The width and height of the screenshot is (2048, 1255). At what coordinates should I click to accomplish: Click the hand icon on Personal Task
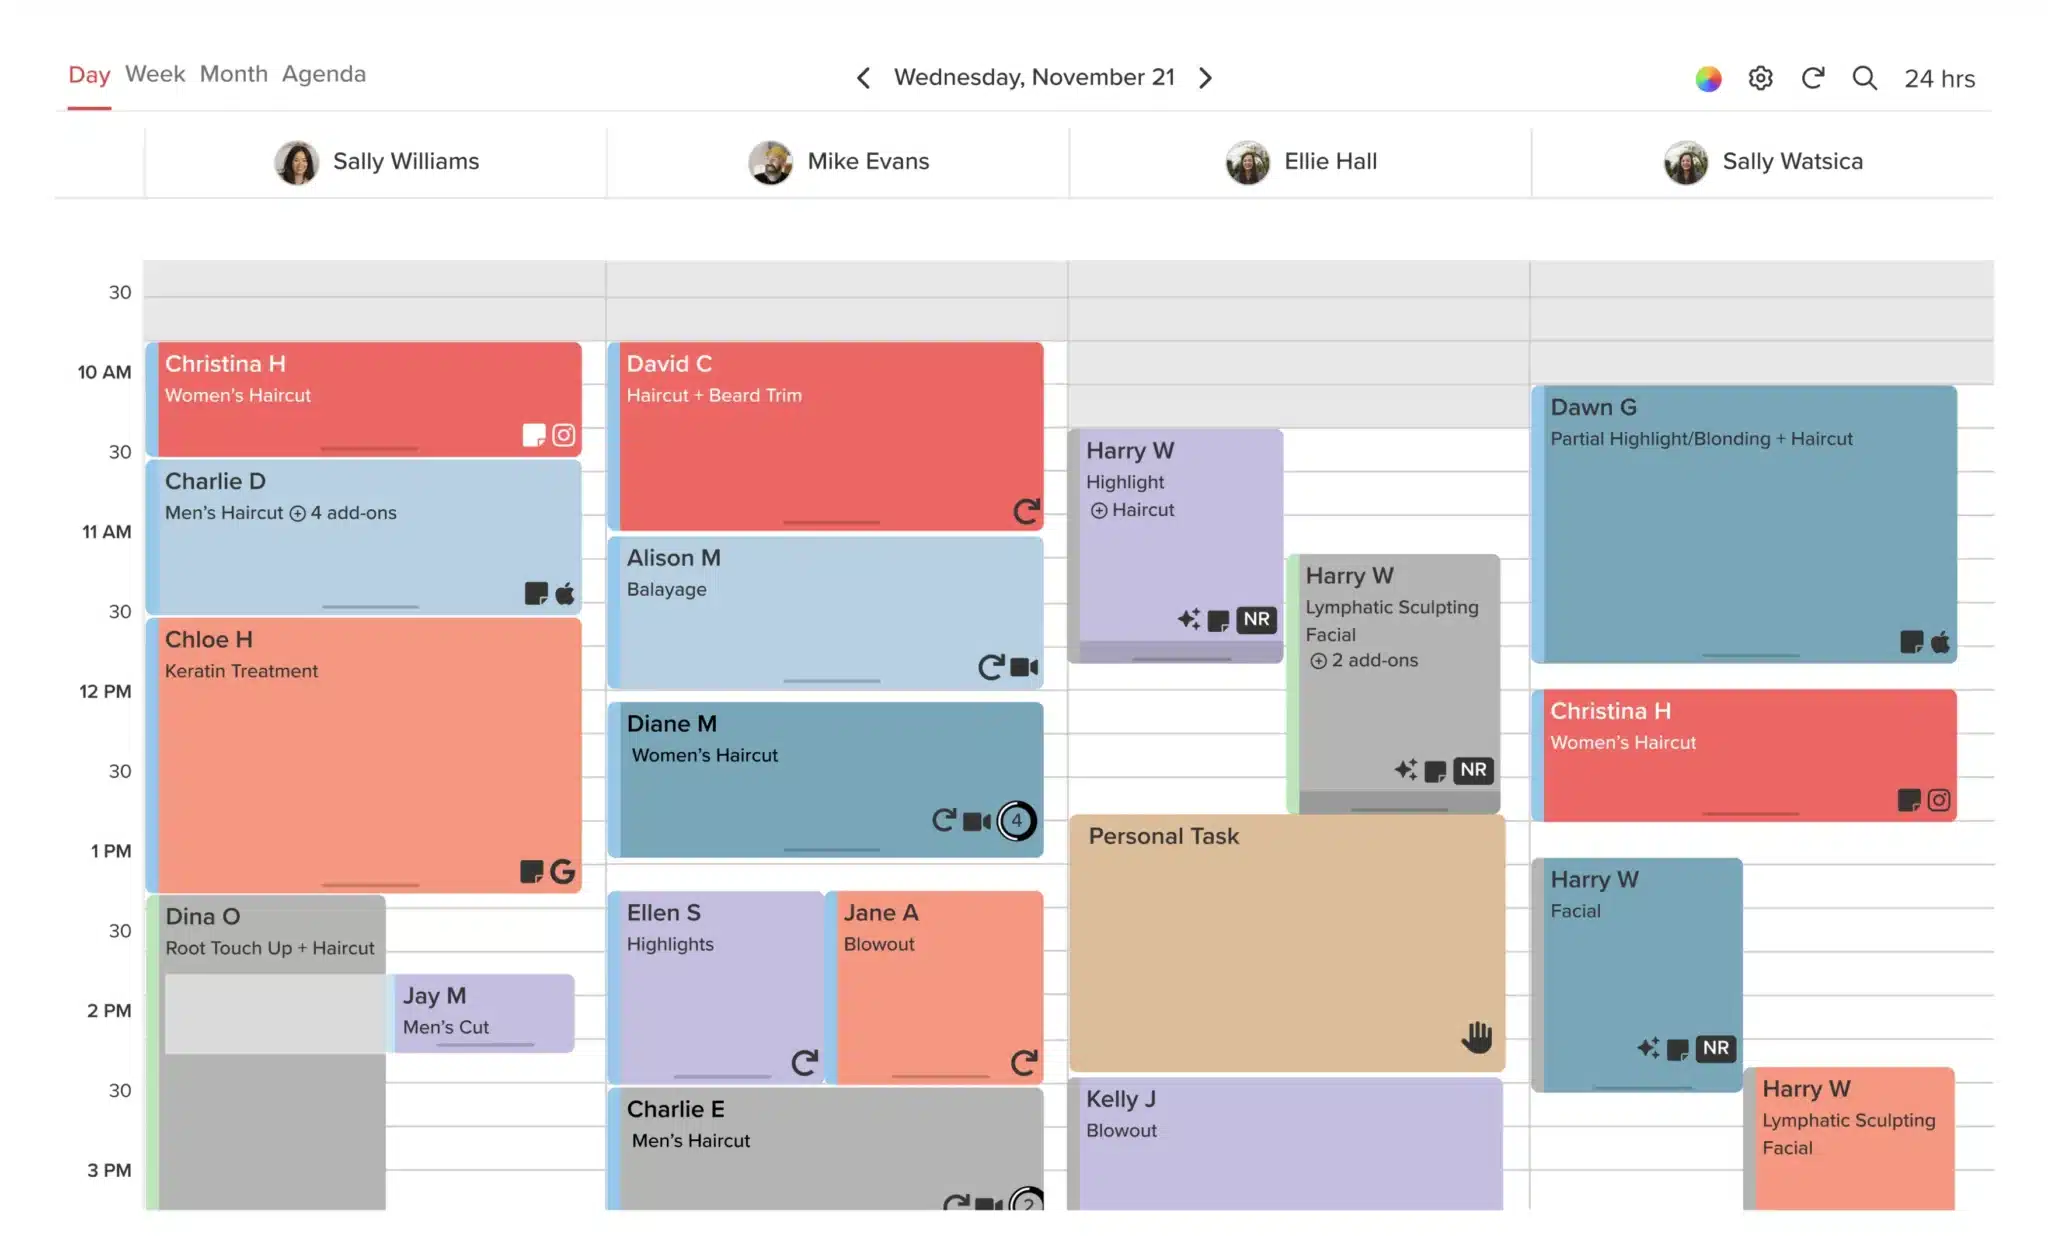[1476, 1037]
